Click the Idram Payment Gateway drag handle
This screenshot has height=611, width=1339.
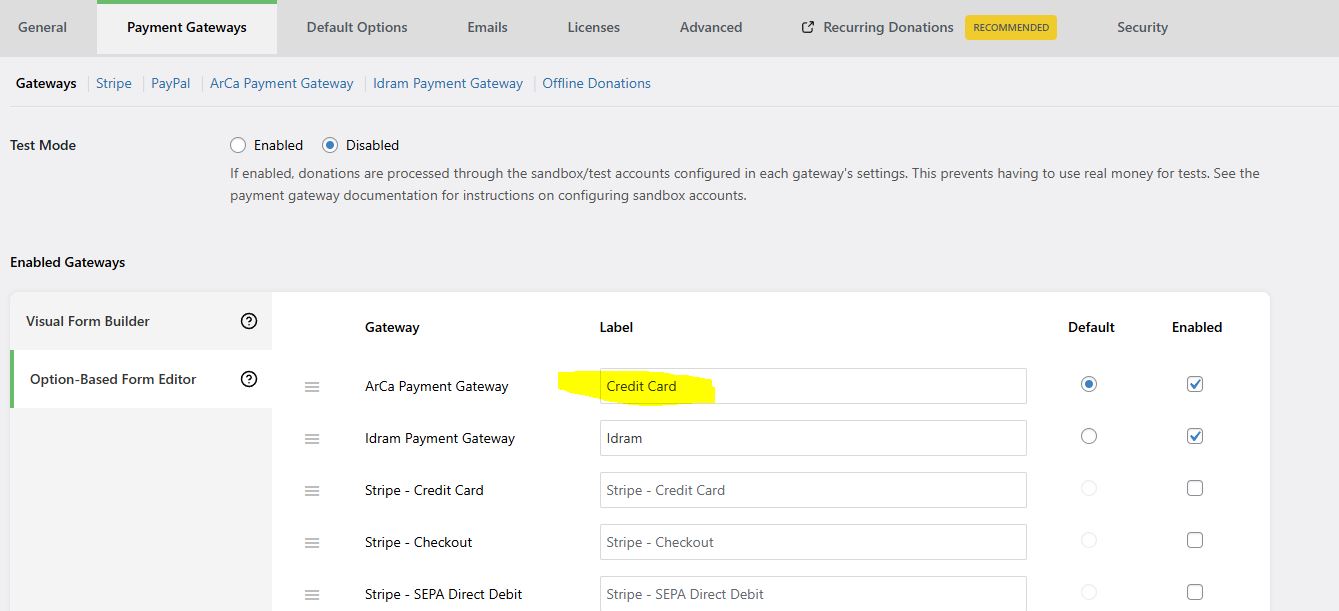(312, 439)
